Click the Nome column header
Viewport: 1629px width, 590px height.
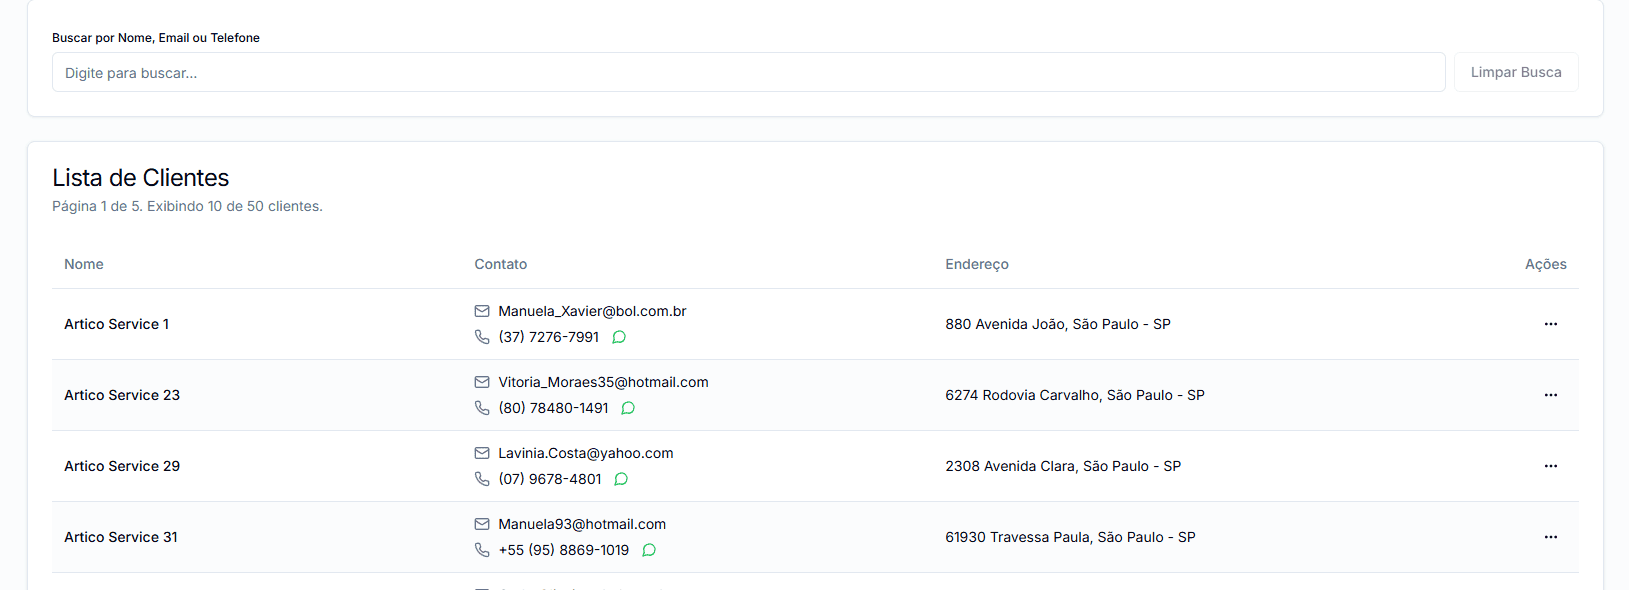[x=84, y=264]
